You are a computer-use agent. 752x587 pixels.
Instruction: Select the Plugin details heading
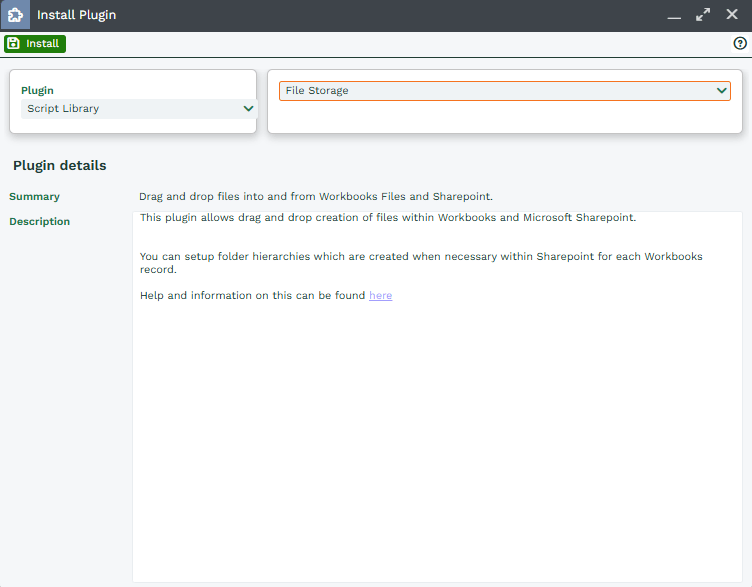pyautogui.click(x=60, y=166)
